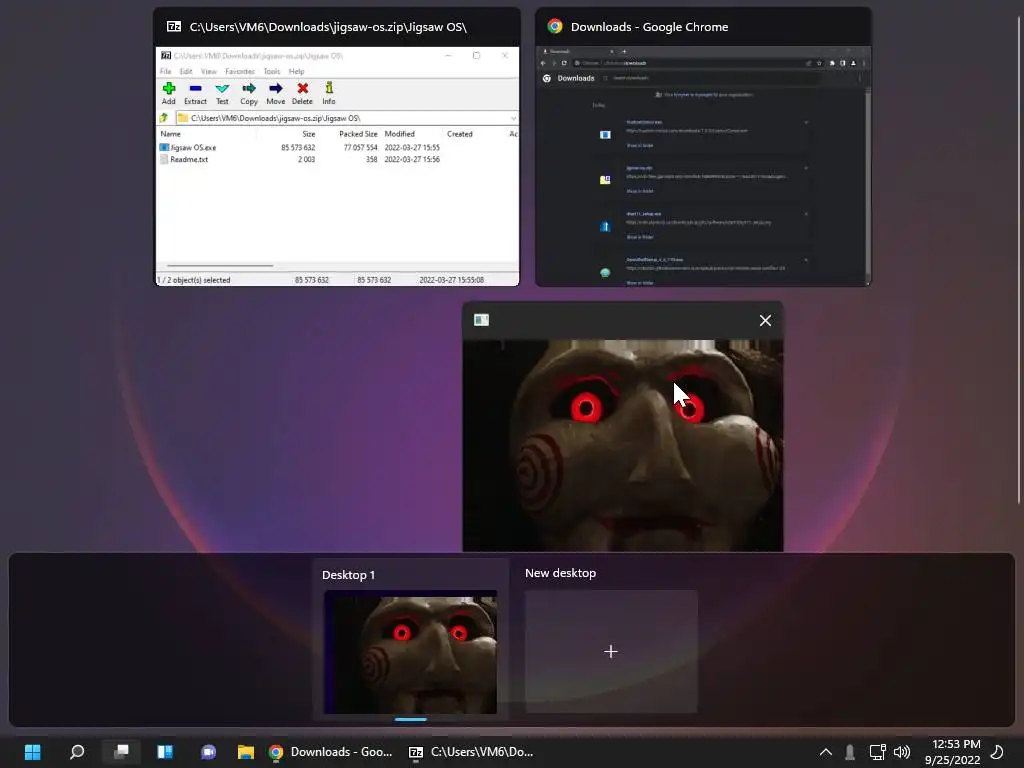Click the untitled window icon above Jigsaw preview
Screen dimensions: 1024x768
tap(481, 320)
